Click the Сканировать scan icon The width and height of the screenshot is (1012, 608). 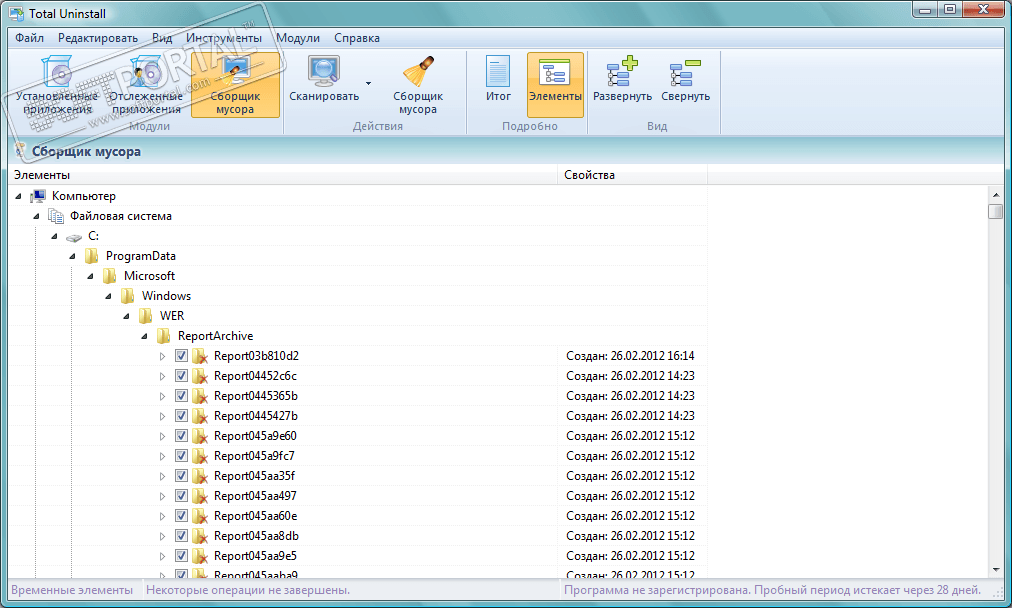pos(324,71)
